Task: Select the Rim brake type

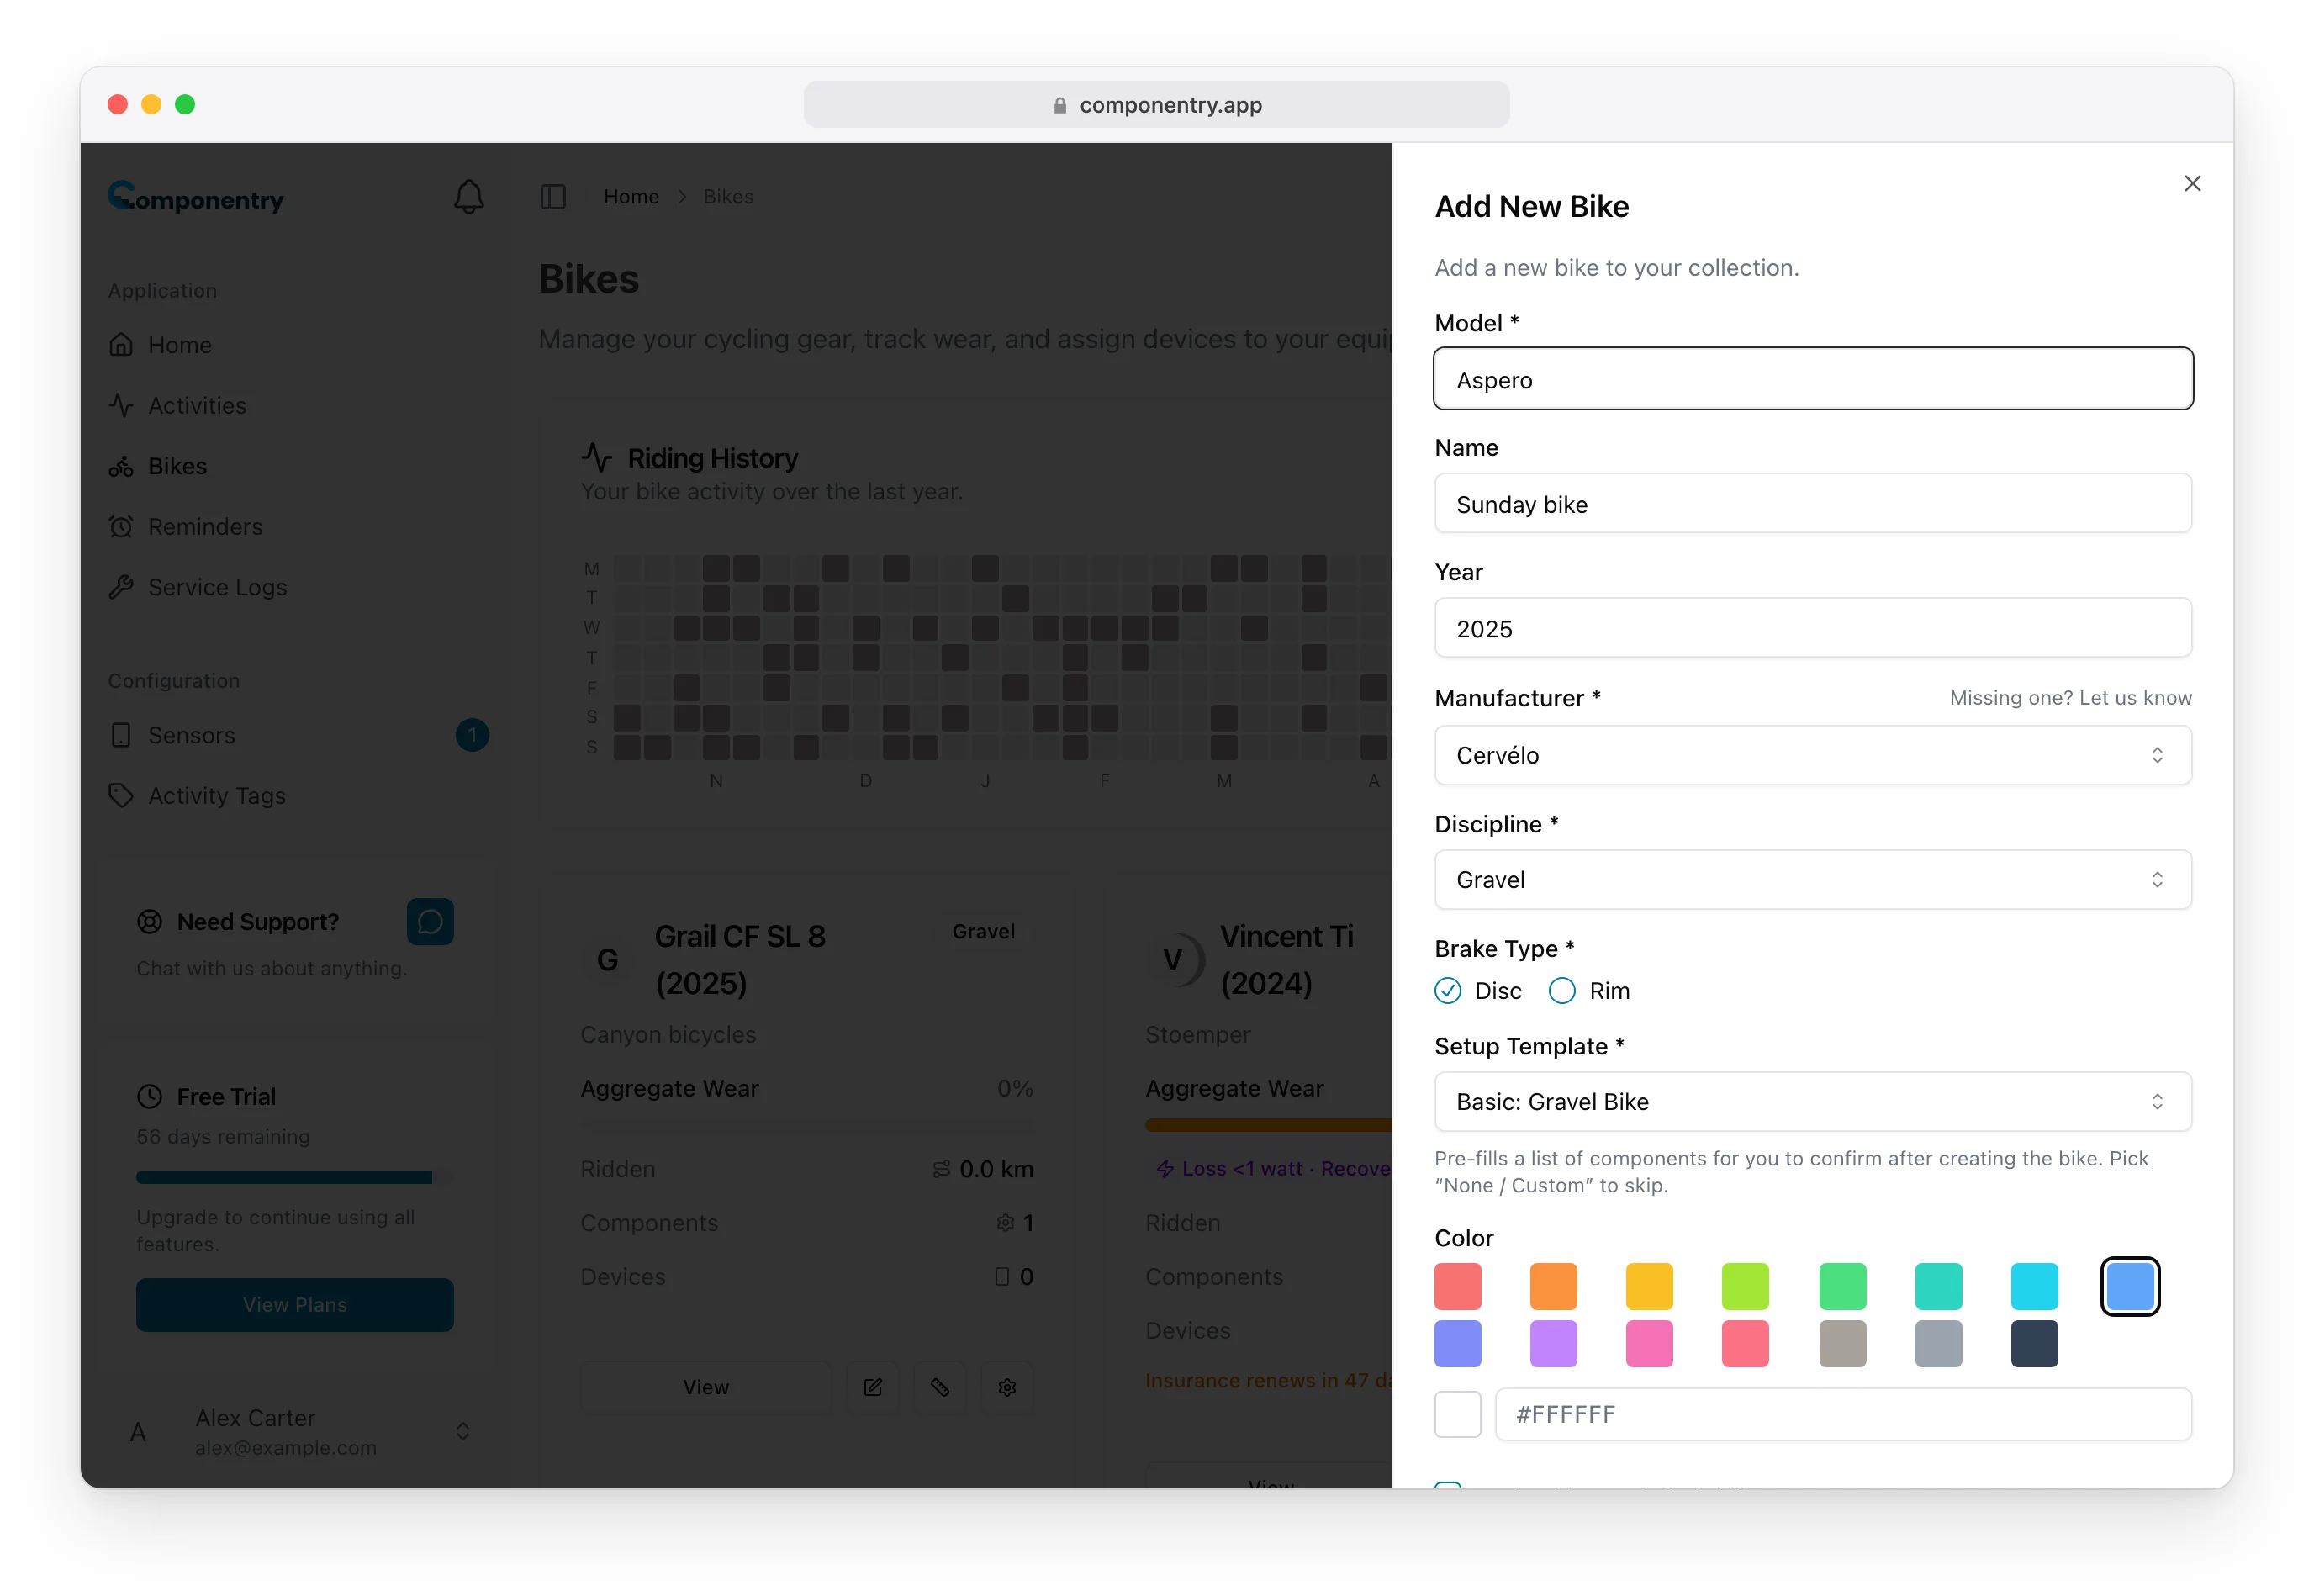Action: point(1562,991)
